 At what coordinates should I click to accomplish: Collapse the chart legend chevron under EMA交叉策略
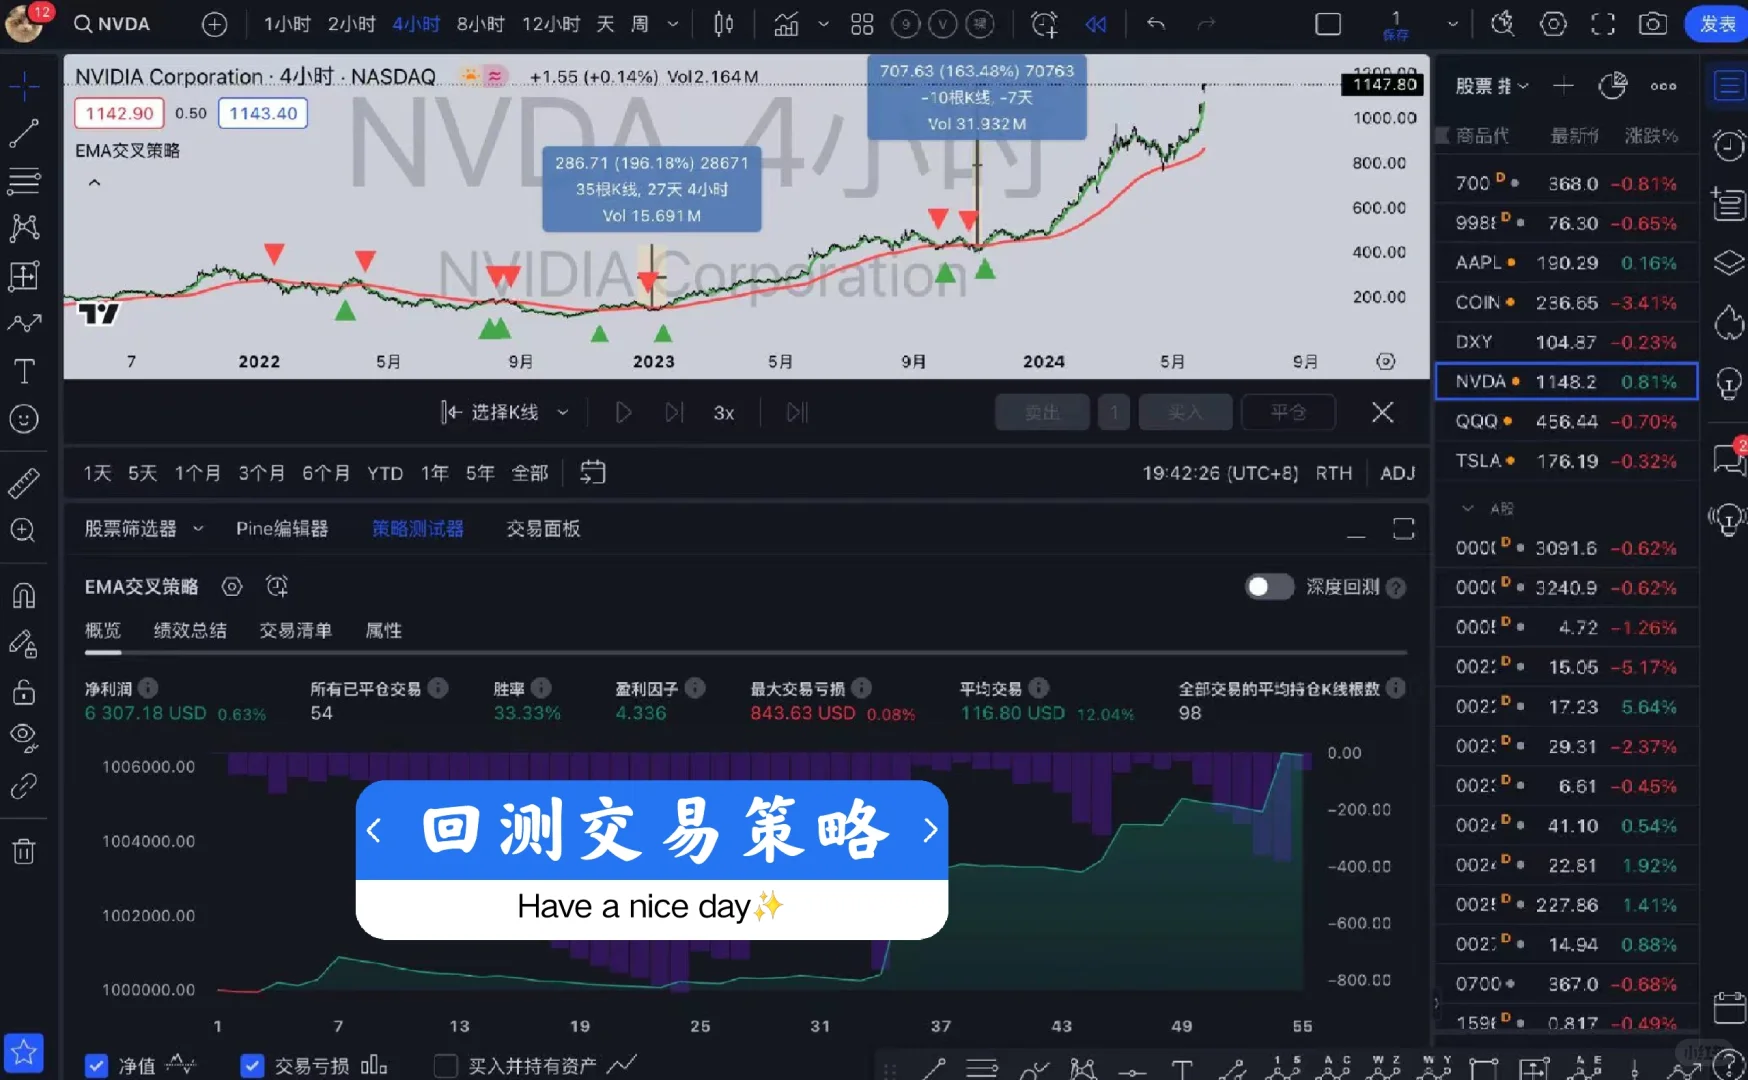pyautogui.click(x=94, y=183)
